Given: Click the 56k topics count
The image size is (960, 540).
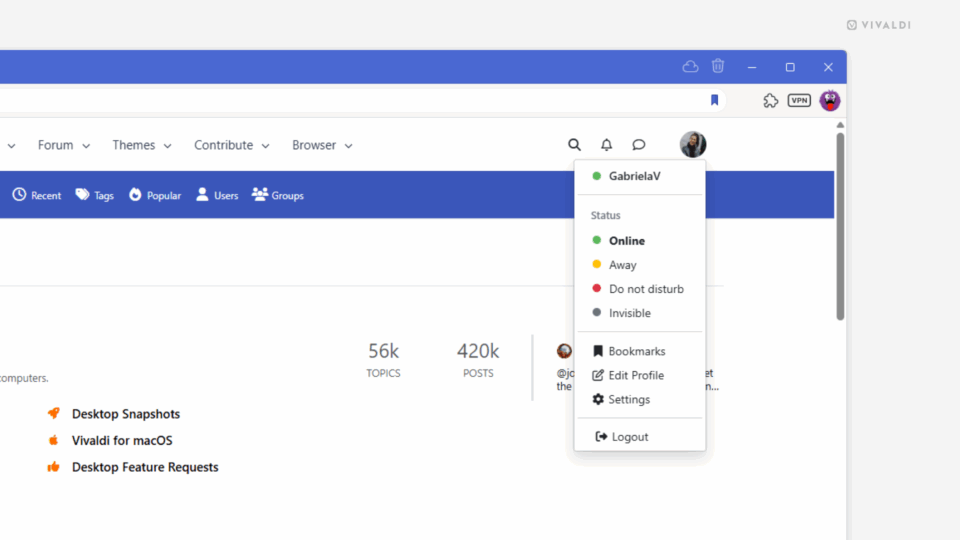Looking at the screenshot, I should (383, 351).
